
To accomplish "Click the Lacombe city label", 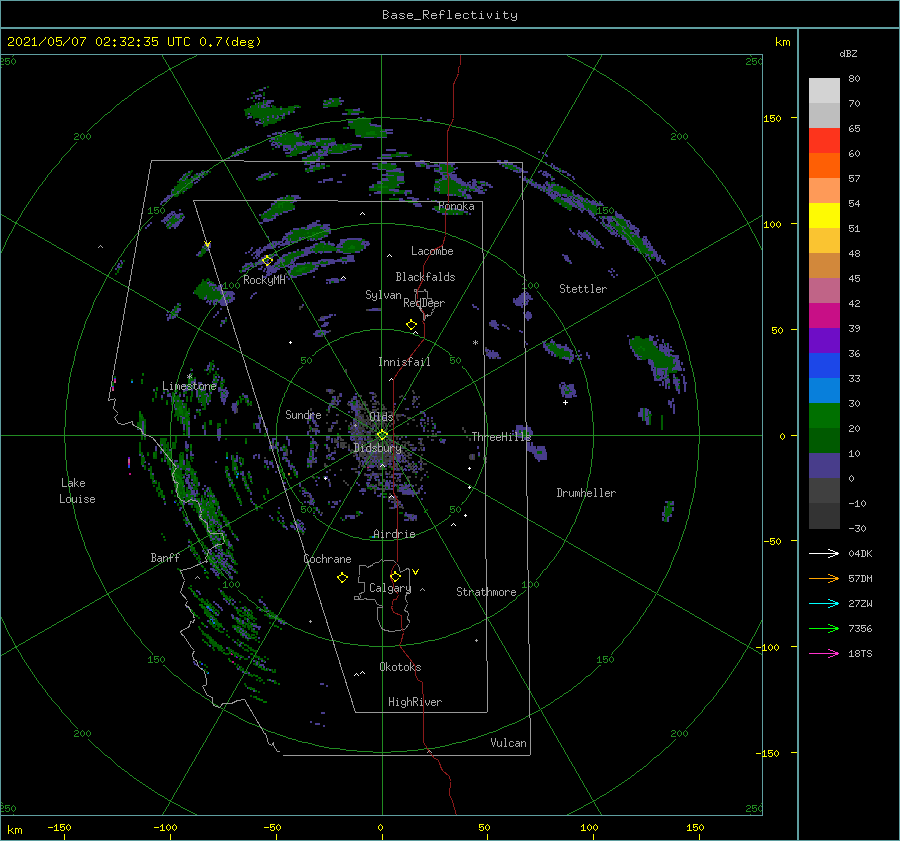I will 432,251.
